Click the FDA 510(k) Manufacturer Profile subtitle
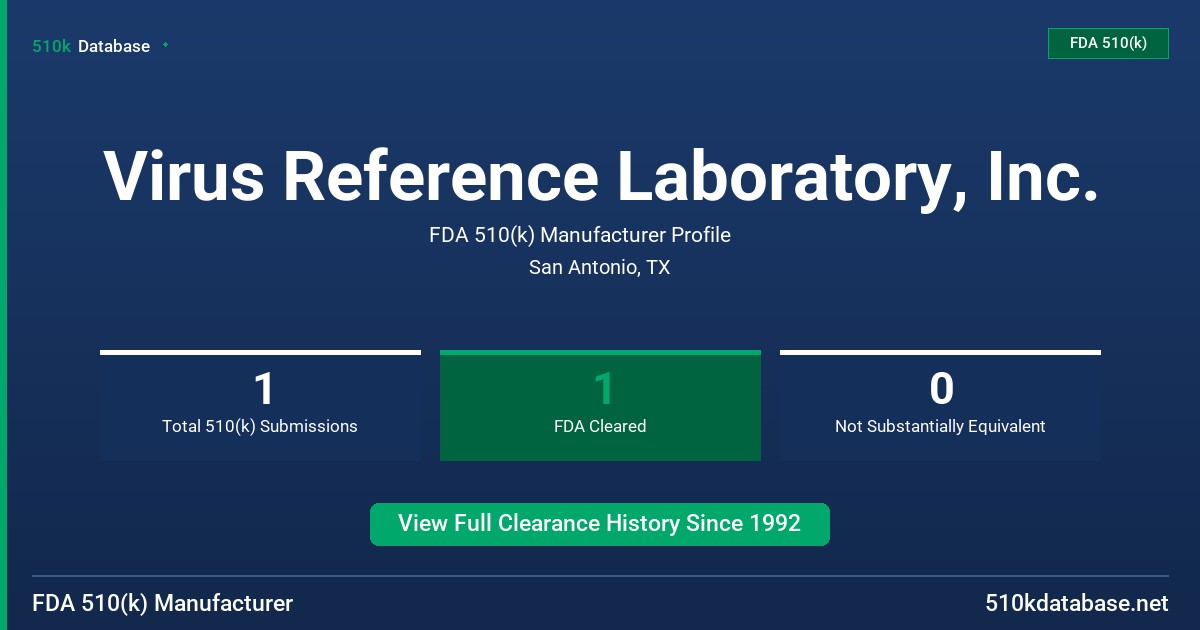 [x=580, y=235]
